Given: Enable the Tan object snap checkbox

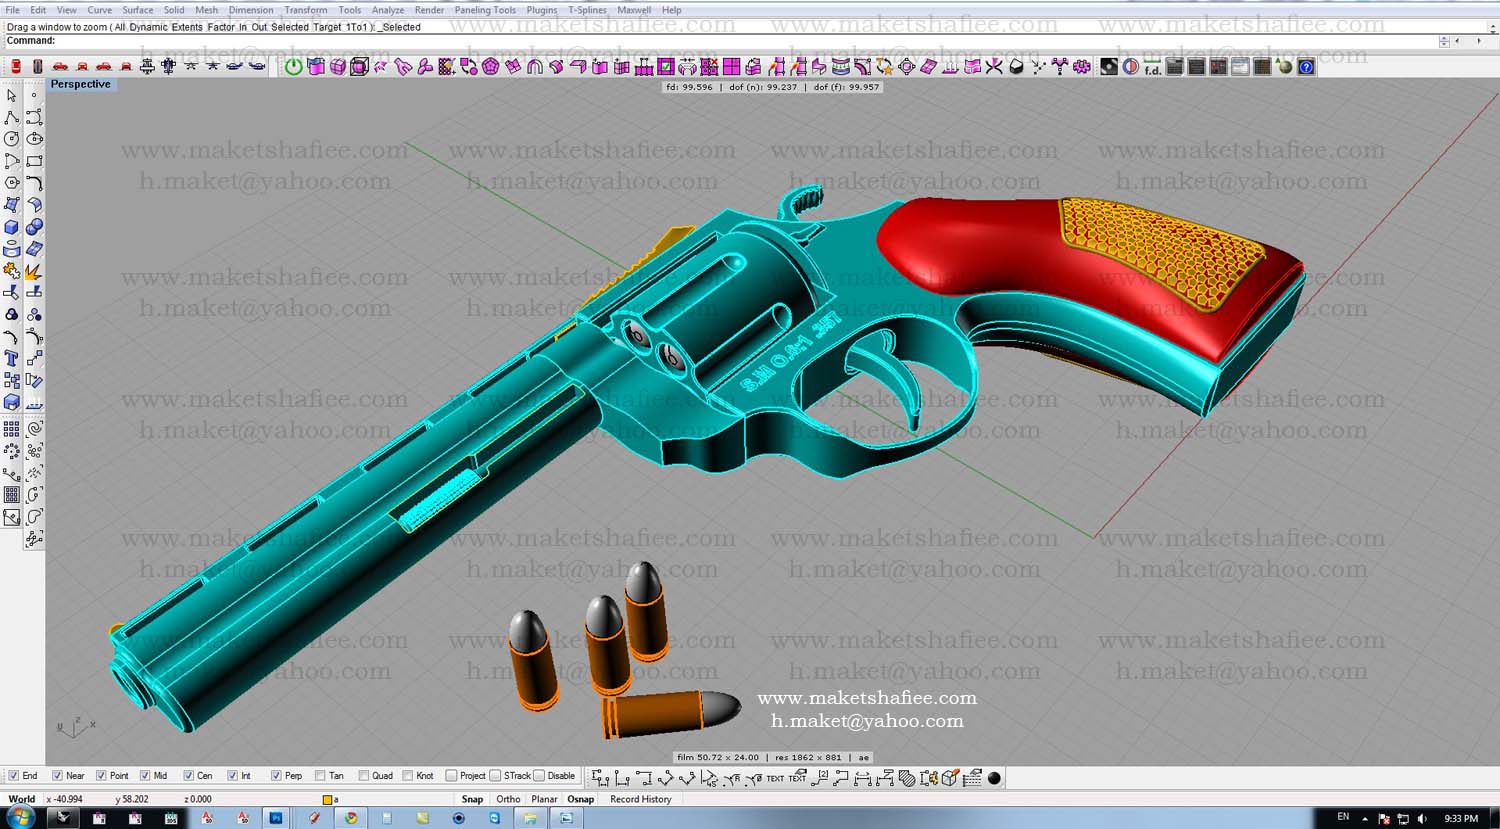Looking at the screenshot, I should tap(320, 776).
